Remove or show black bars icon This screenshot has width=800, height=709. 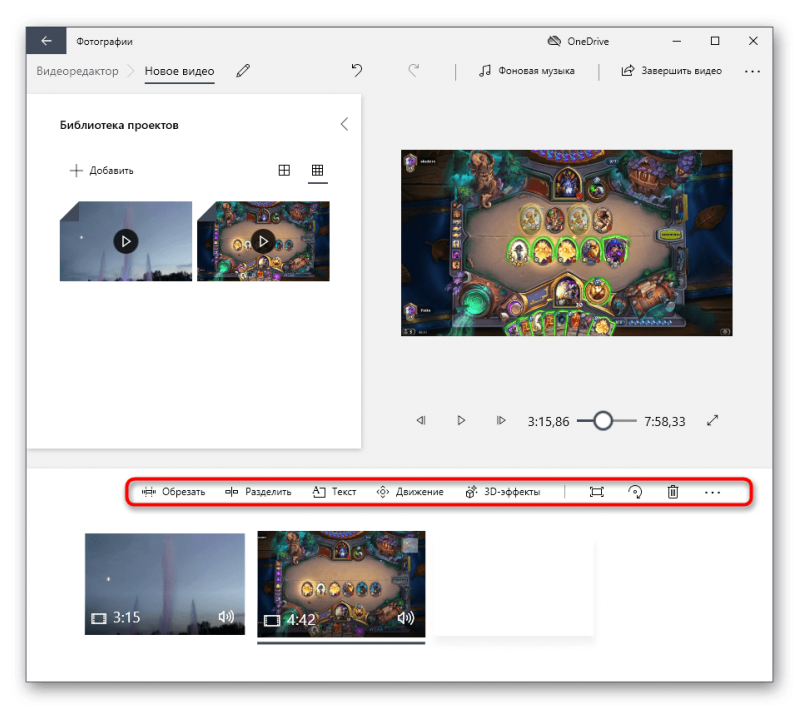click(597, 492)
